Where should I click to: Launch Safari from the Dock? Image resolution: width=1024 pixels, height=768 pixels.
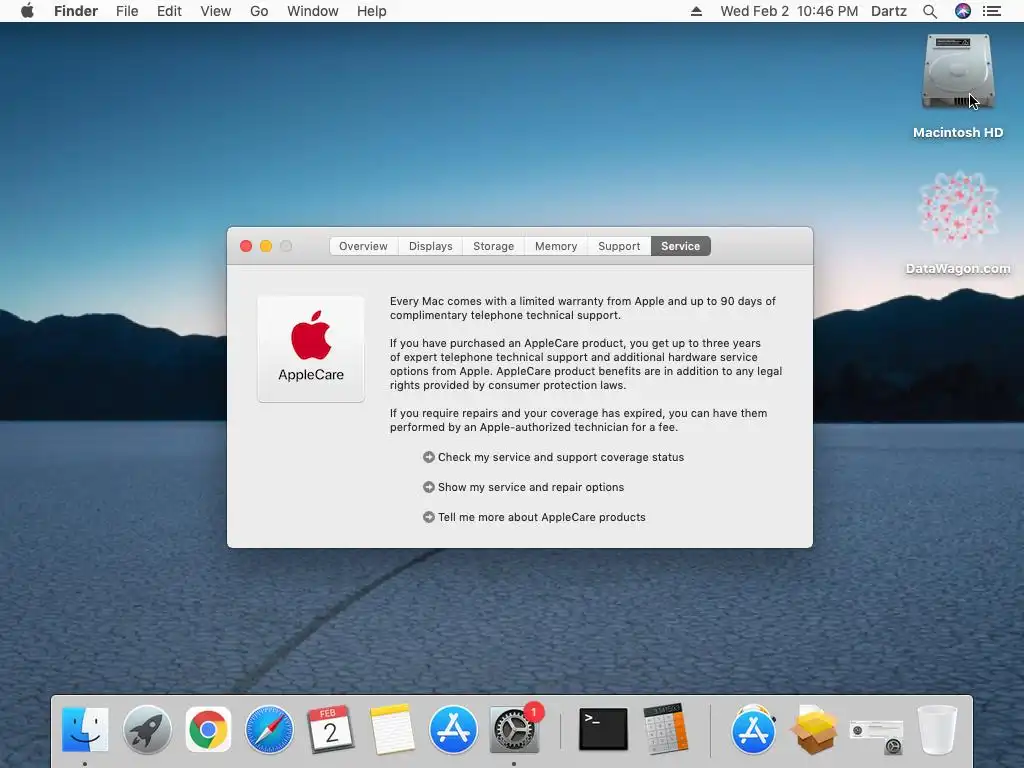[269, 729]
